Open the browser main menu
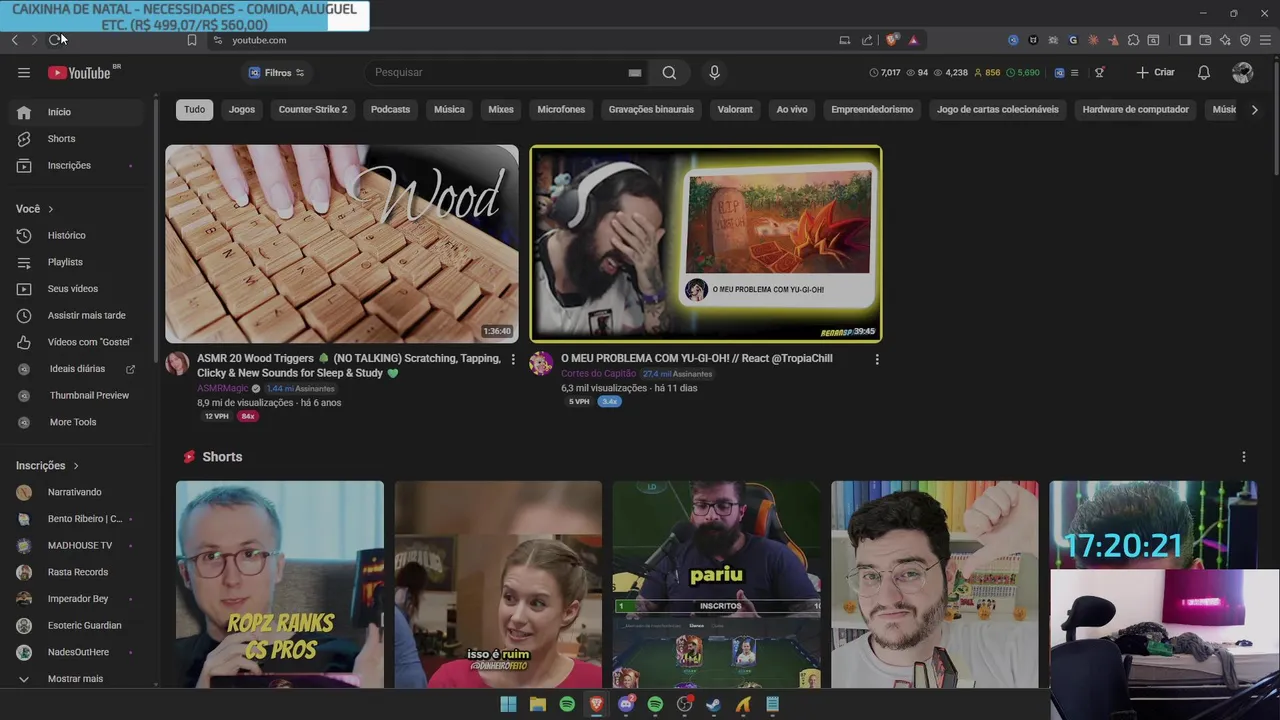This screenshot has width=1280, height=720. coord(1265,40)
